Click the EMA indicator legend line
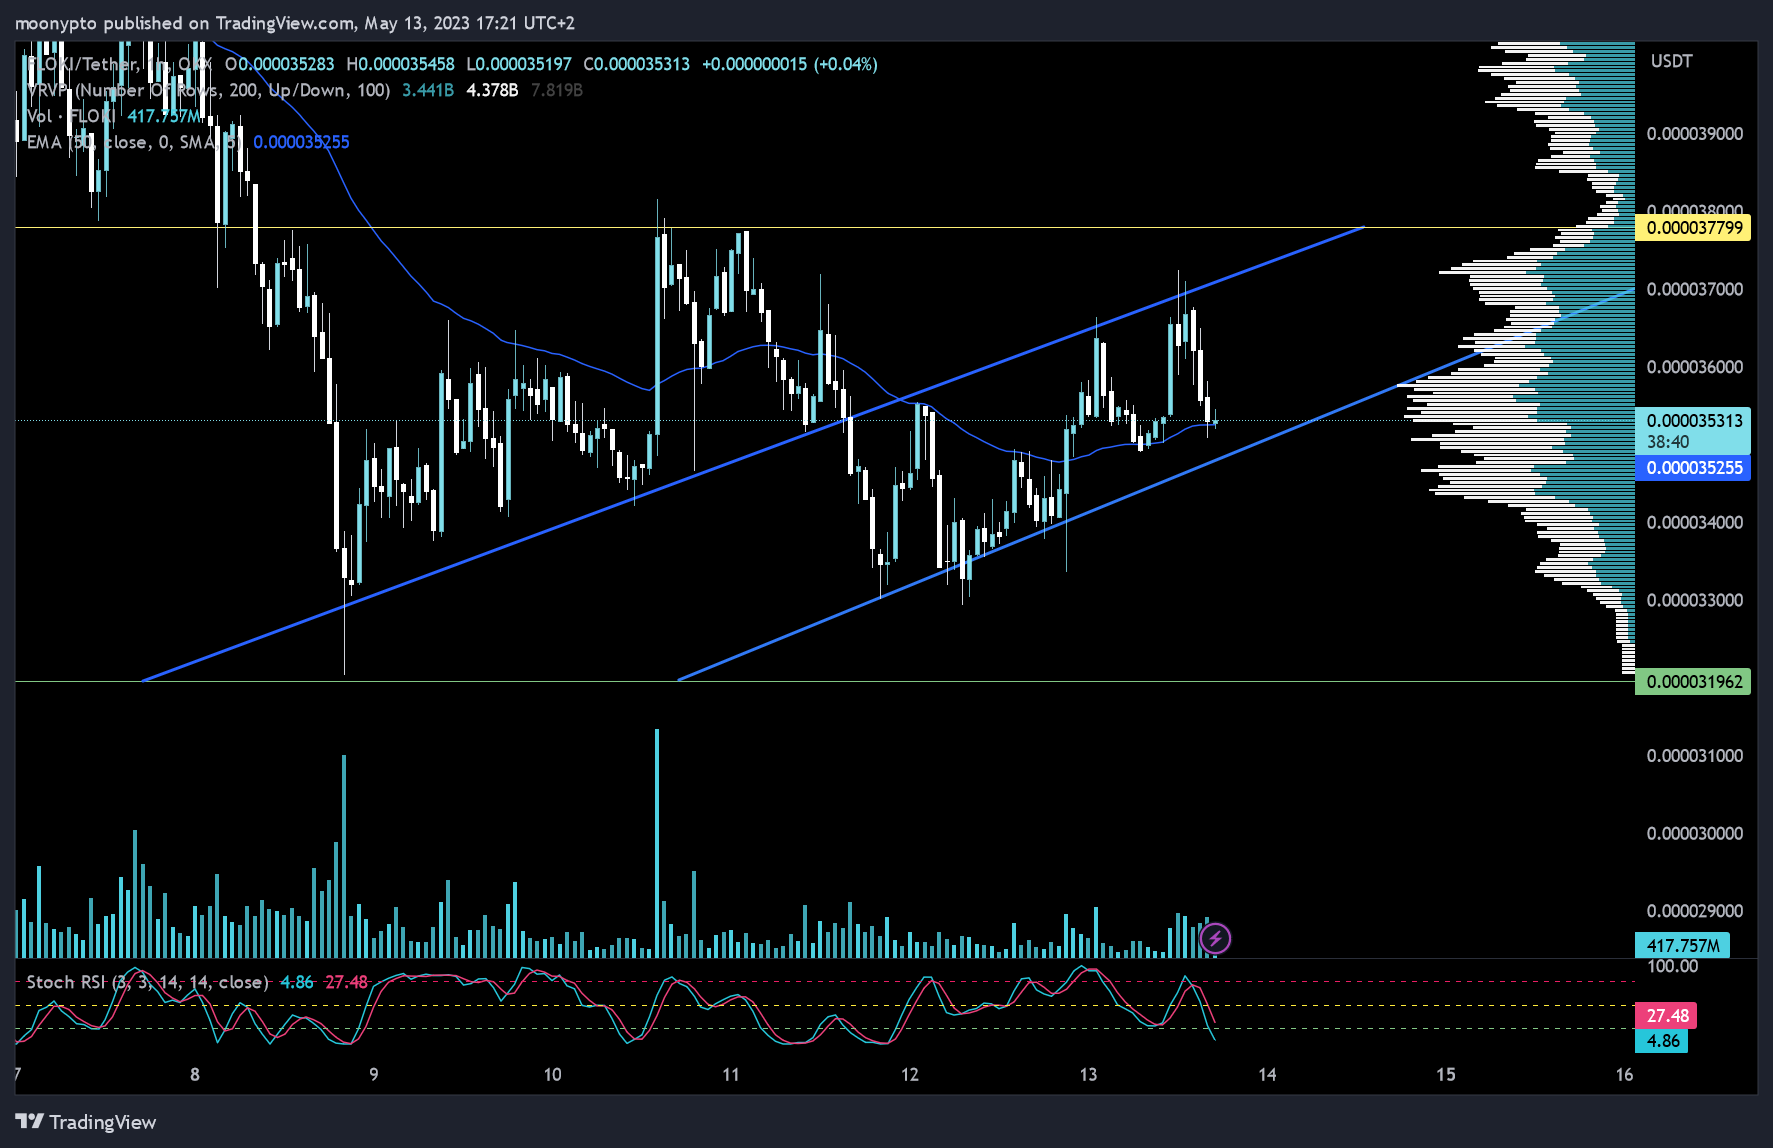Viewport: 1773px width, 1148px height. tap(188, 142)
